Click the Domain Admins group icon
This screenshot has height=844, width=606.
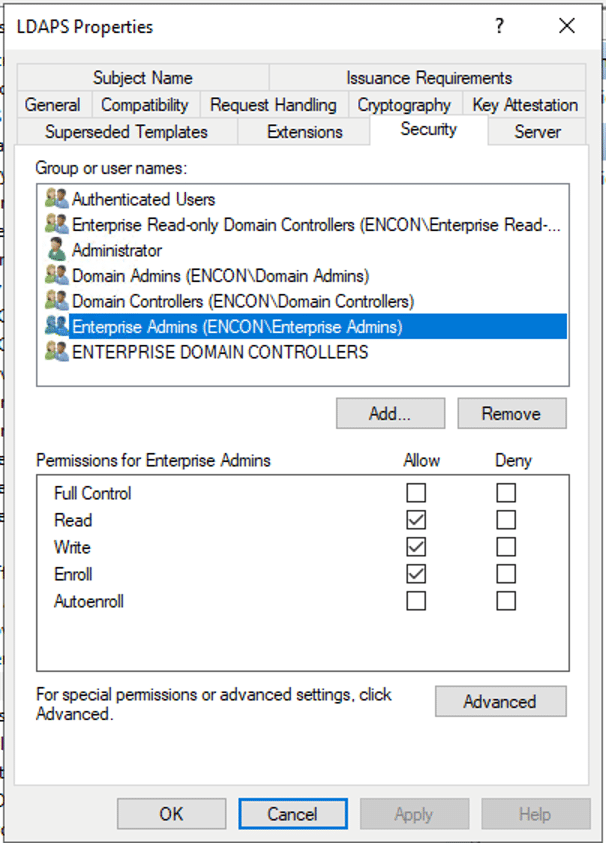click(57, 275)
